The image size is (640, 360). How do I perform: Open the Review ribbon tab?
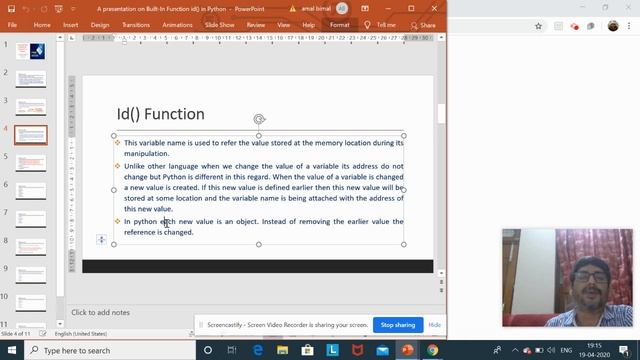256,25
